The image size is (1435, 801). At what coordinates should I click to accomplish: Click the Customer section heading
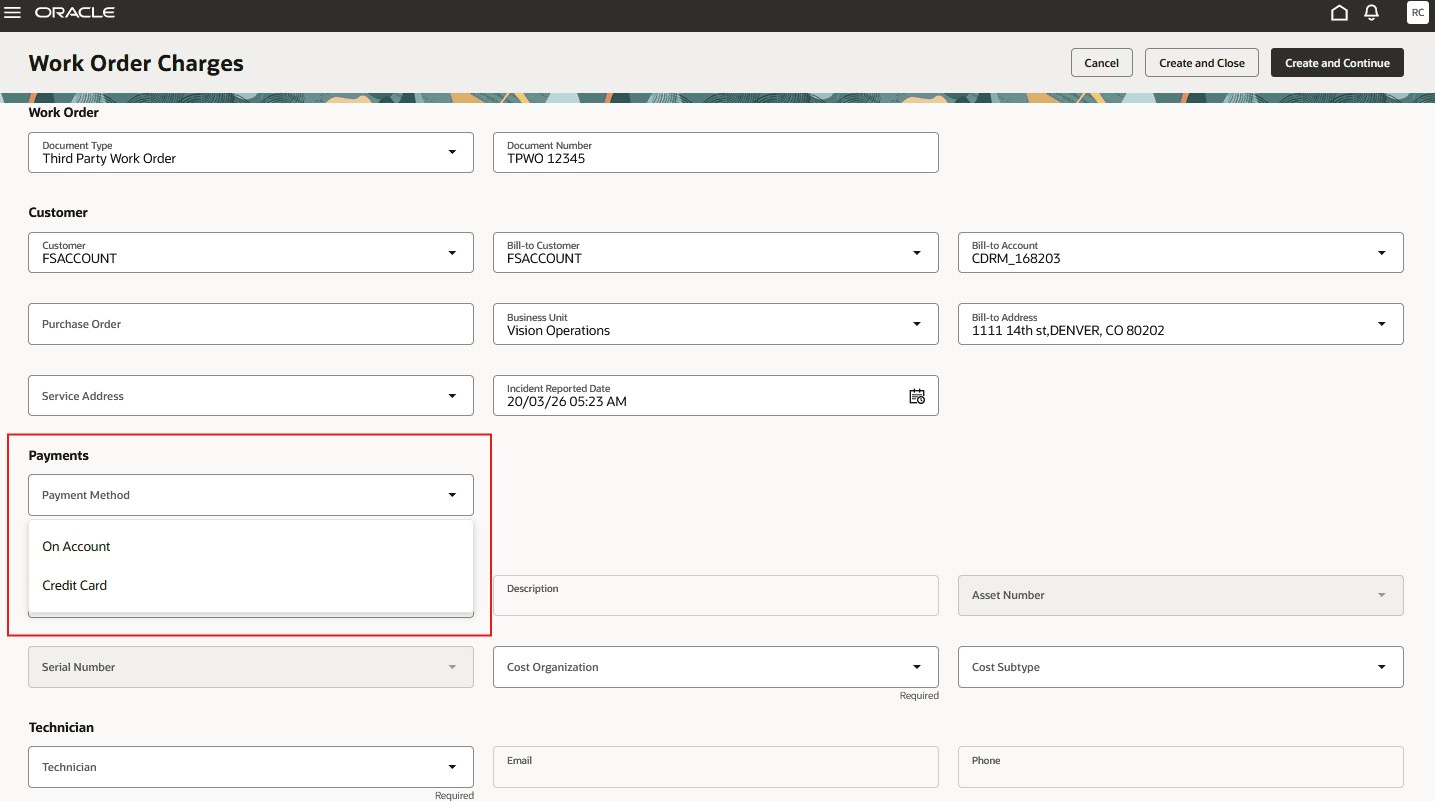point(58,212)
